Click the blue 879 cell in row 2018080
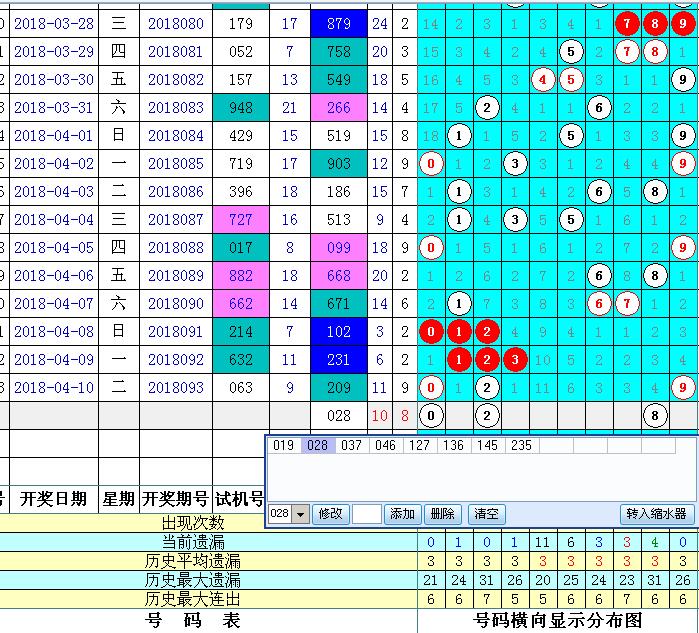Viewport: 699px width, 633px height. click(339, 23)
